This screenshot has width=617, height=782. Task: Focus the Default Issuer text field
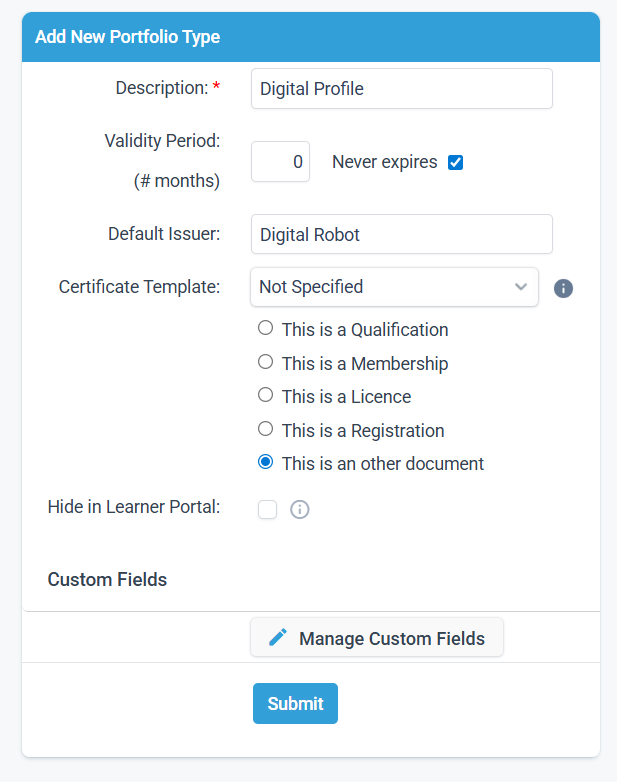[402, 234]
